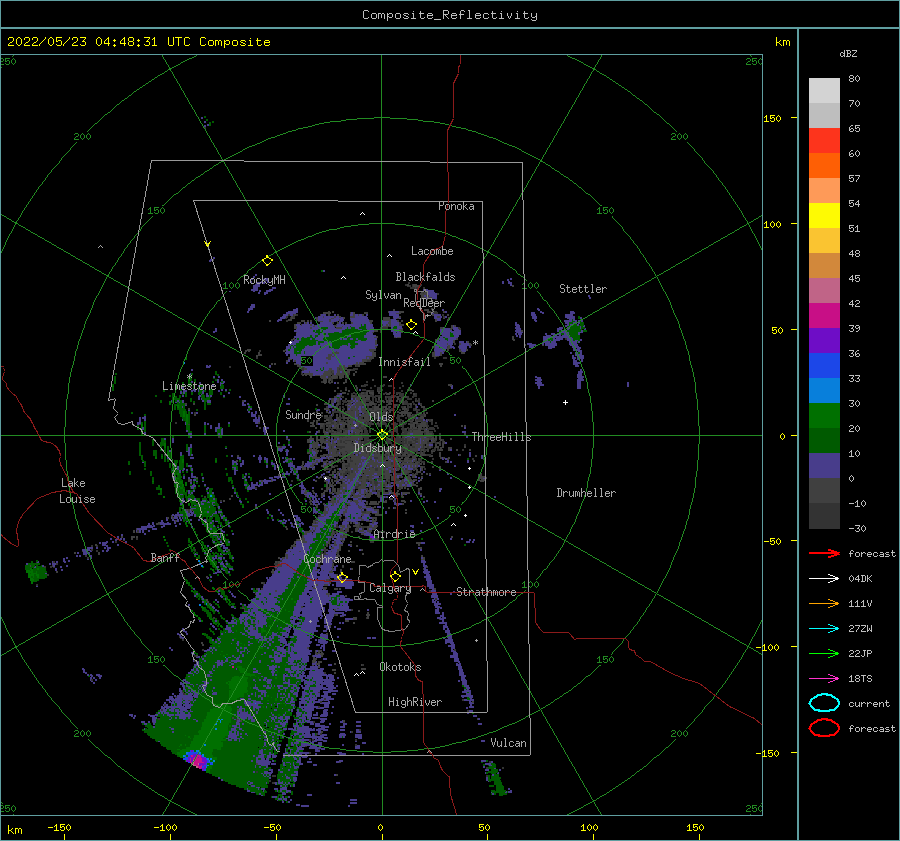Image resolution: width=900 pixels, height=841 pixels.
Task: Click the current legend label
Action: coord(869,703)
